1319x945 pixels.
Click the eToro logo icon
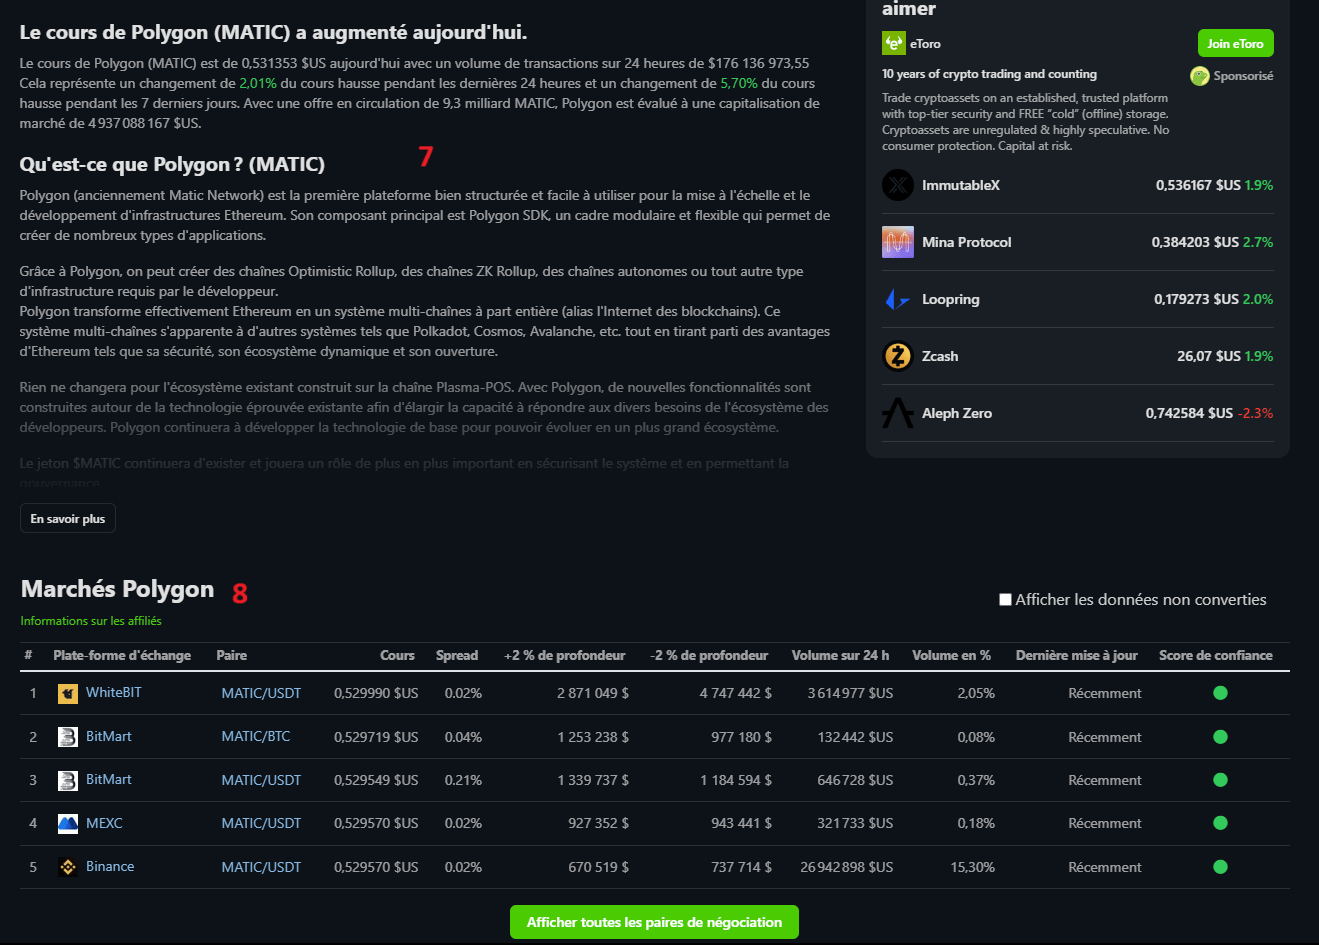tap(893, 43)
